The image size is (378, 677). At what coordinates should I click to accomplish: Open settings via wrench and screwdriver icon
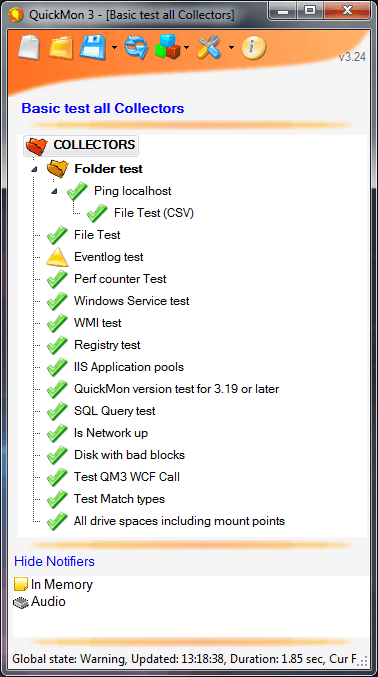(210, 47)
